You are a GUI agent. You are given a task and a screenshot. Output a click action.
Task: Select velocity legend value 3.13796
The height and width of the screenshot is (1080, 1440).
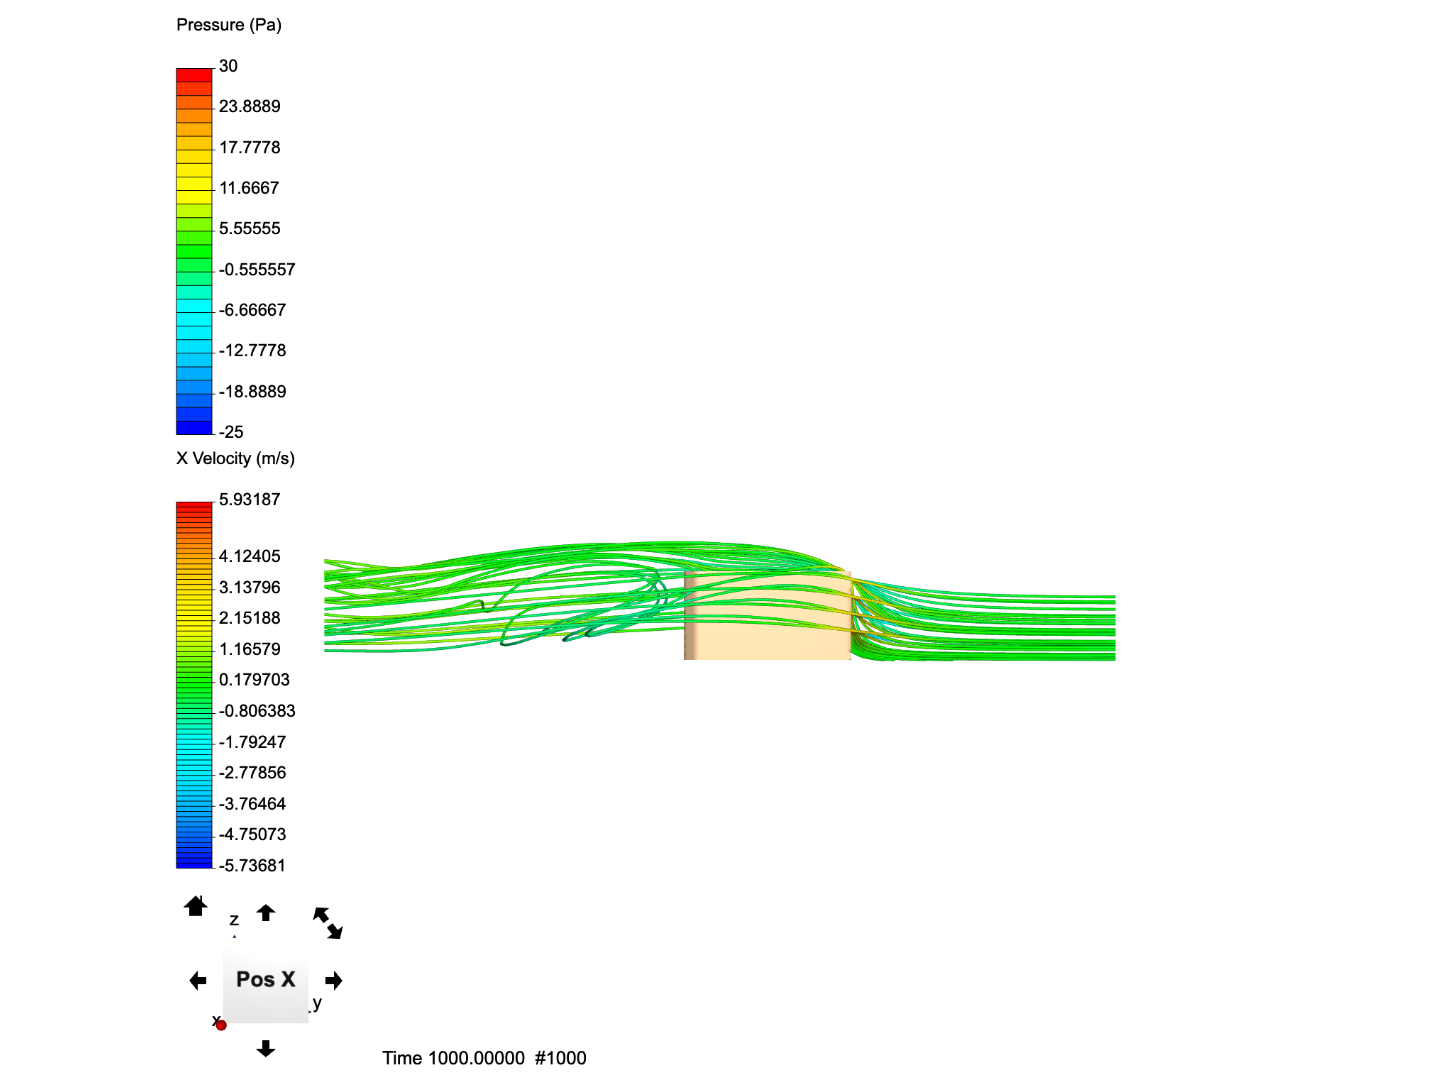coord(250,587)
